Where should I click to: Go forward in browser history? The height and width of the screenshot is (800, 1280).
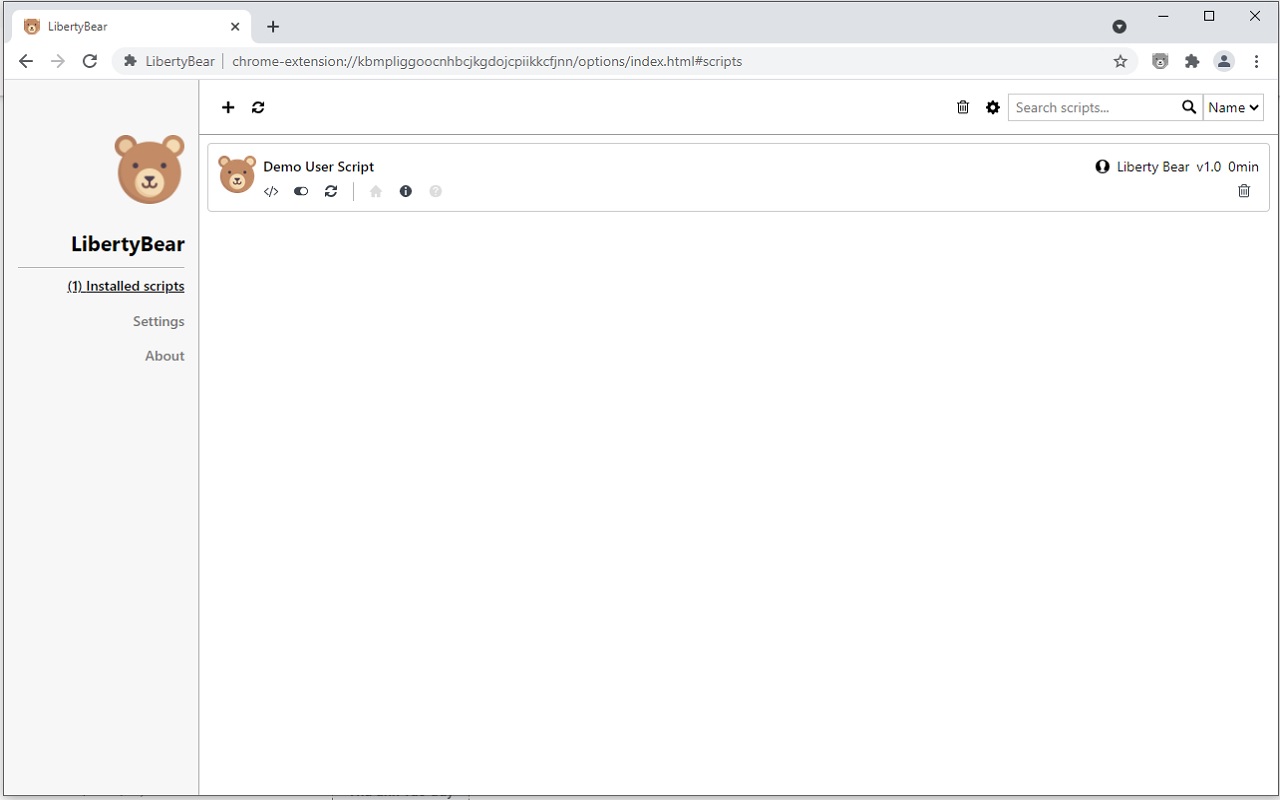coord(58,61)
